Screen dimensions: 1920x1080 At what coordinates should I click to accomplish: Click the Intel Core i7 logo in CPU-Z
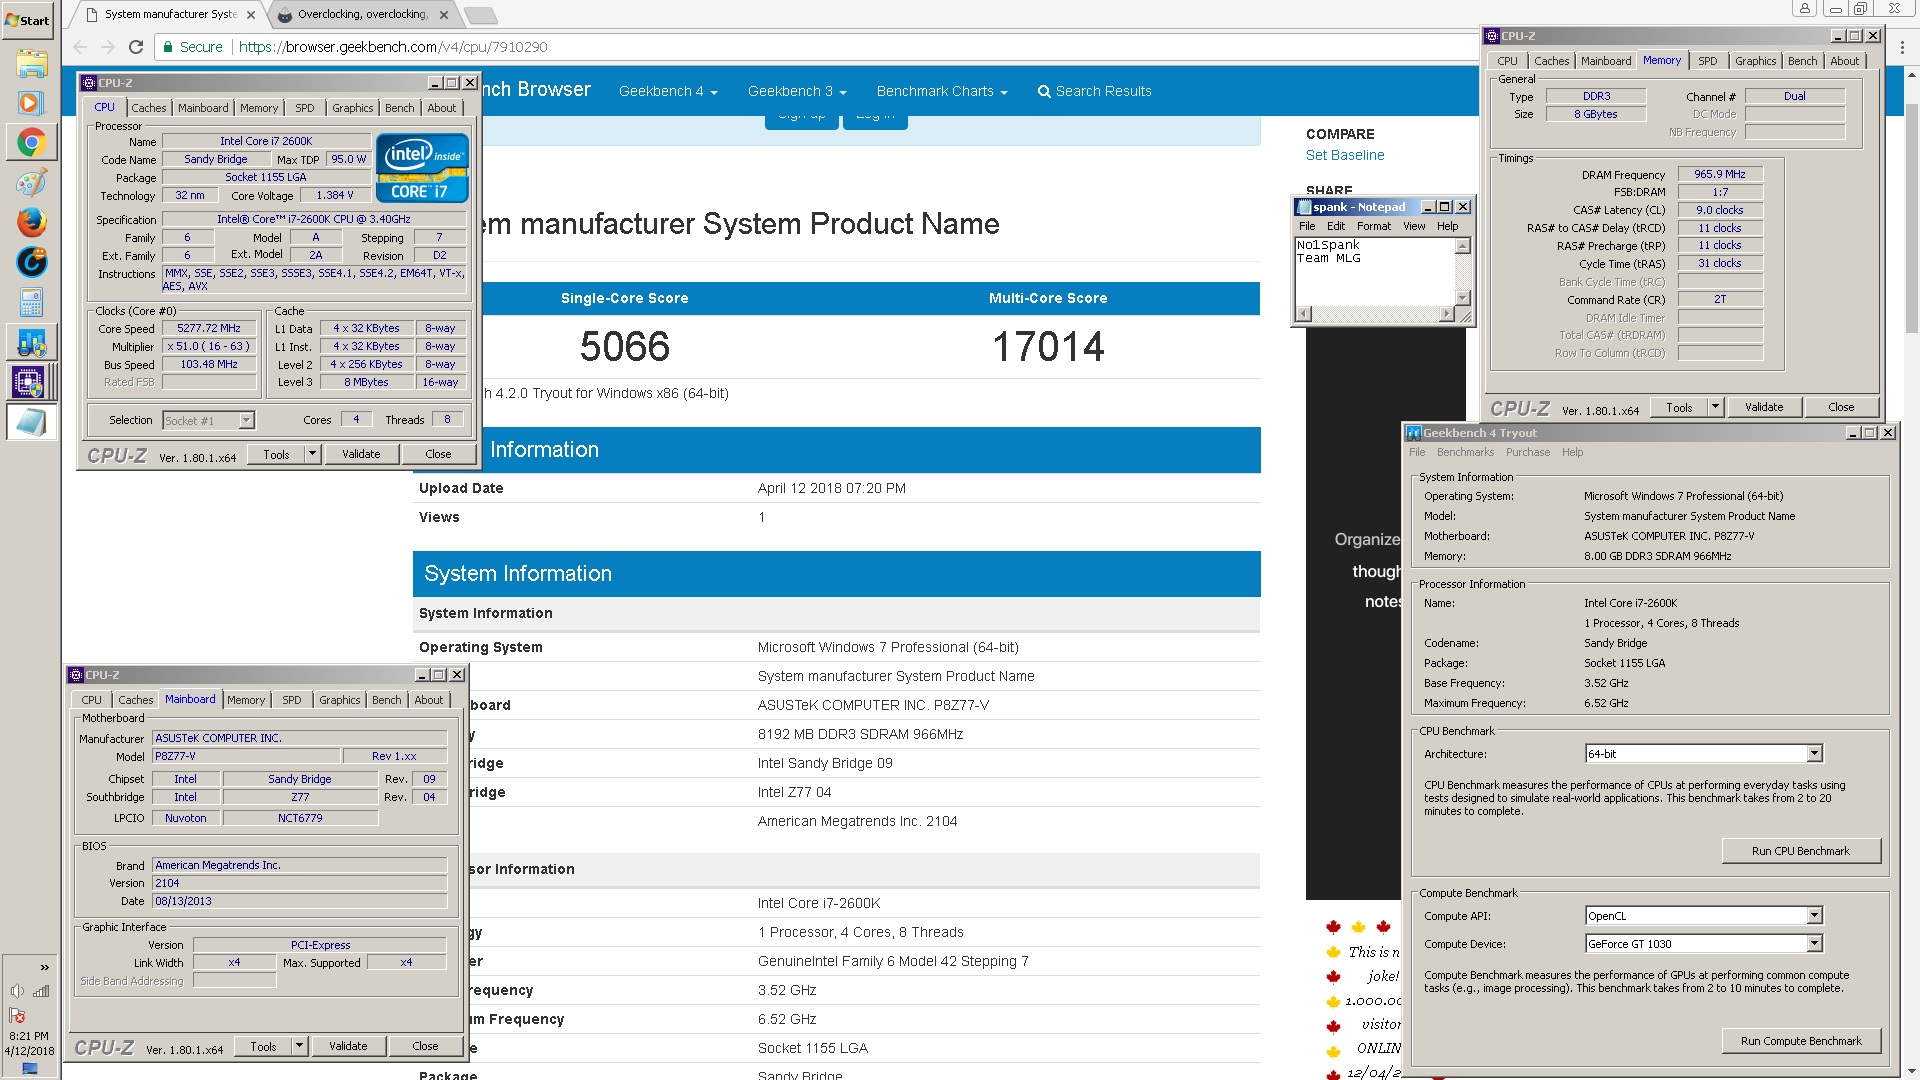point(422,167)
